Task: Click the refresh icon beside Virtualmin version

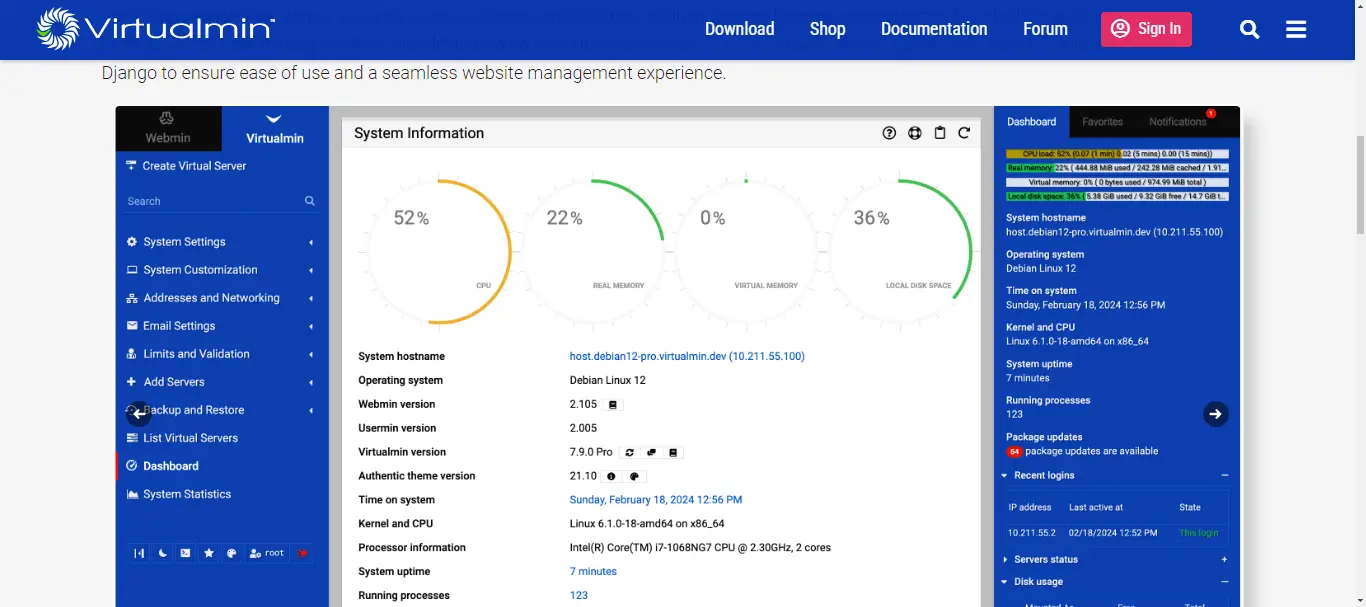Action: coord(630,453)
